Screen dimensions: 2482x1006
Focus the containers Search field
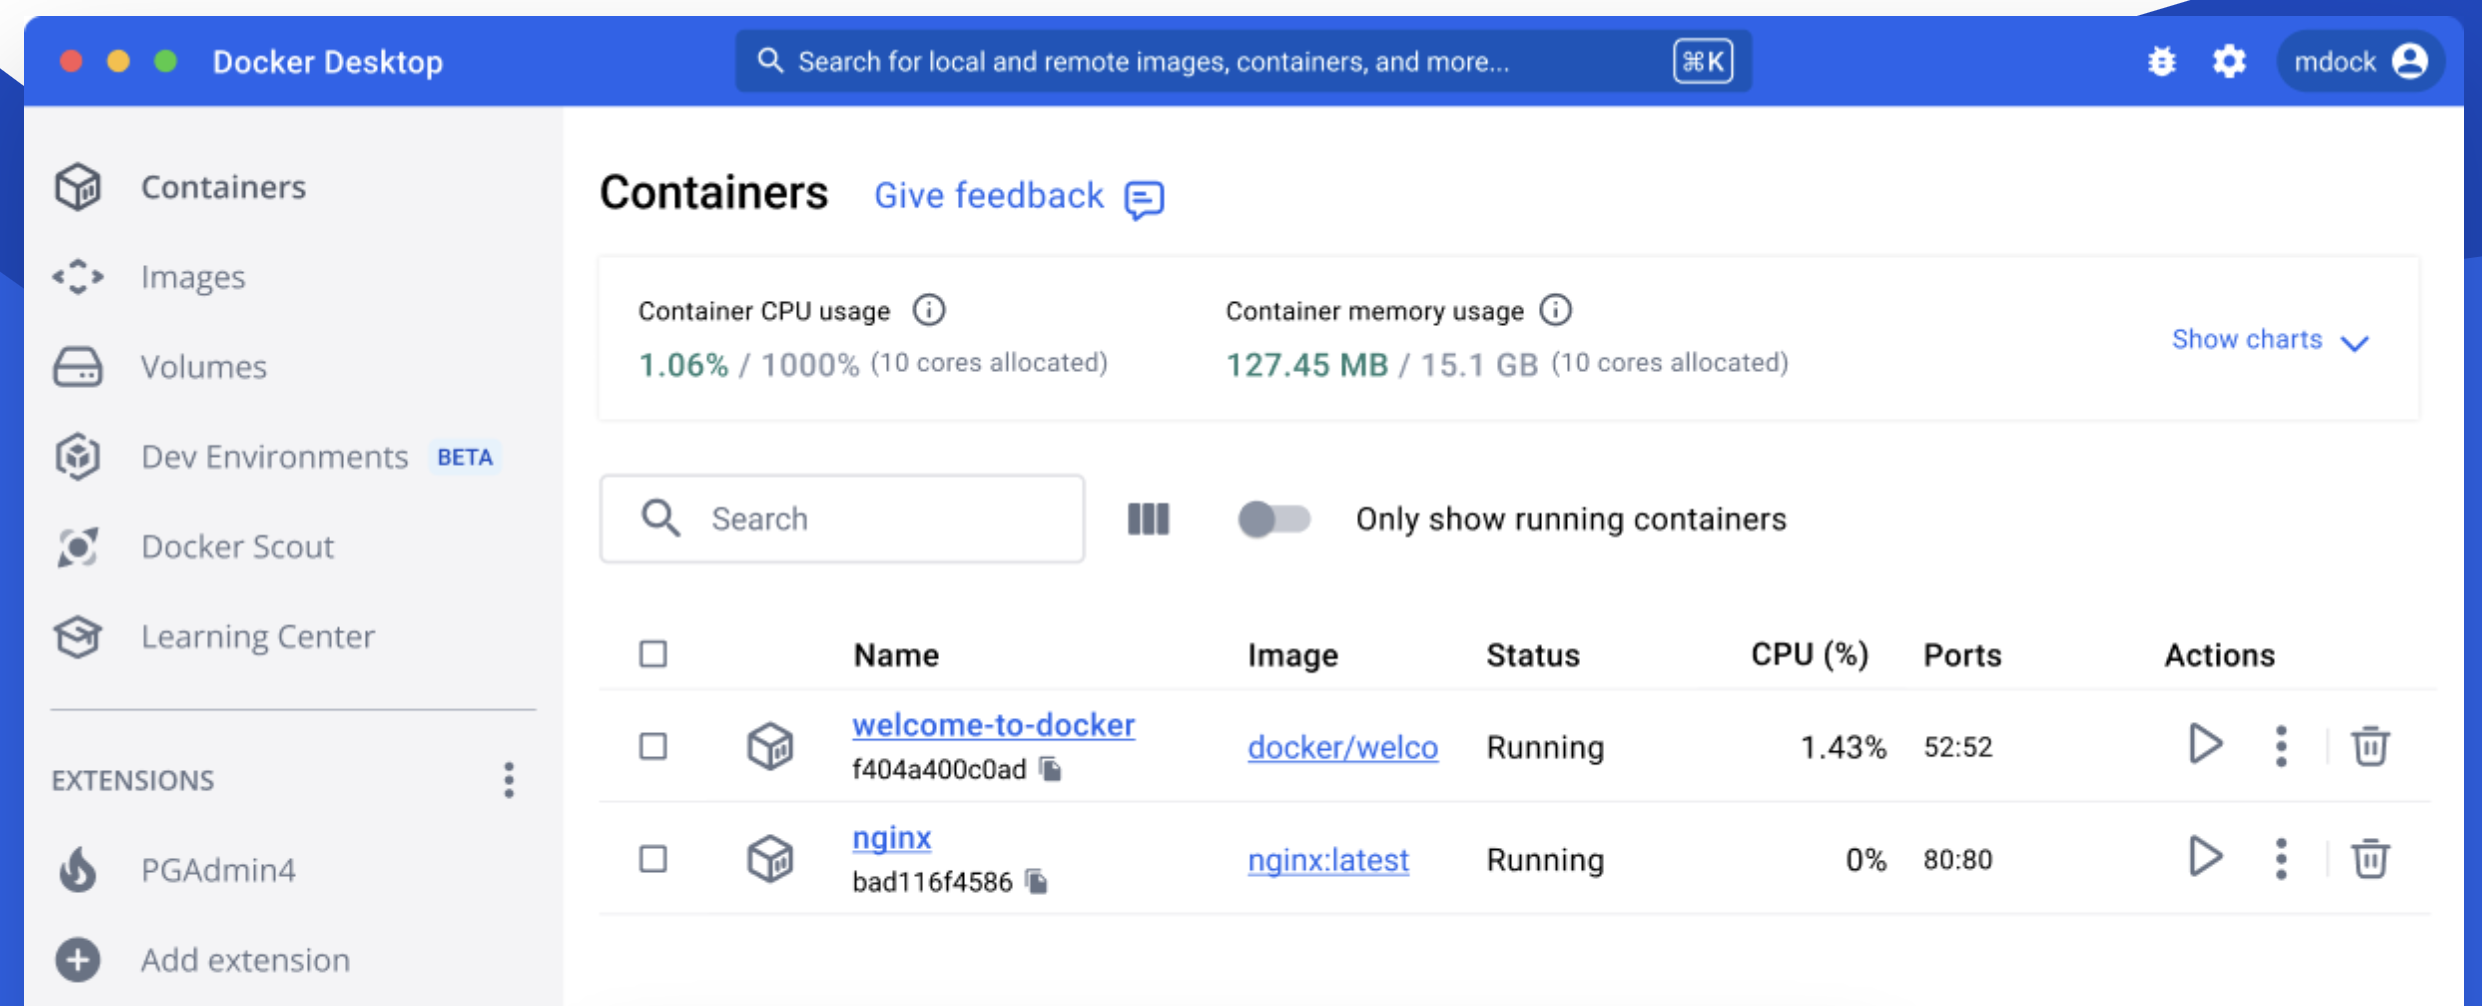click(x=842, y=519)
